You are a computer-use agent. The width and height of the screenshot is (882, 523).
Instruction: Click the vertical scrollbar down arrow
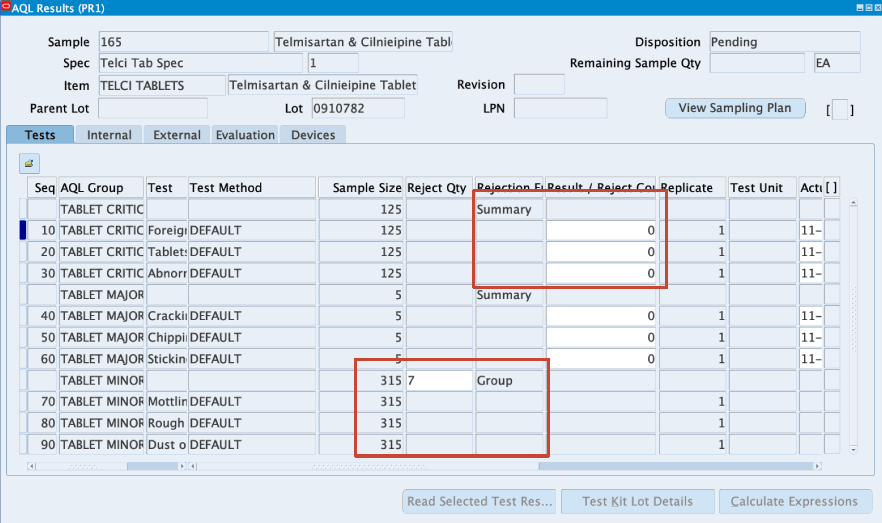(853, 449)
